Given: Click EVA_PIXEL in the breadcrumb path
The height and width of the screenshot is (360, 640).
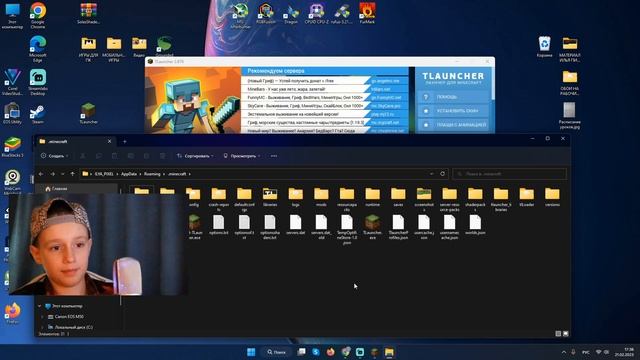Looking at the screenshot, I should click(x=104, y=174).
